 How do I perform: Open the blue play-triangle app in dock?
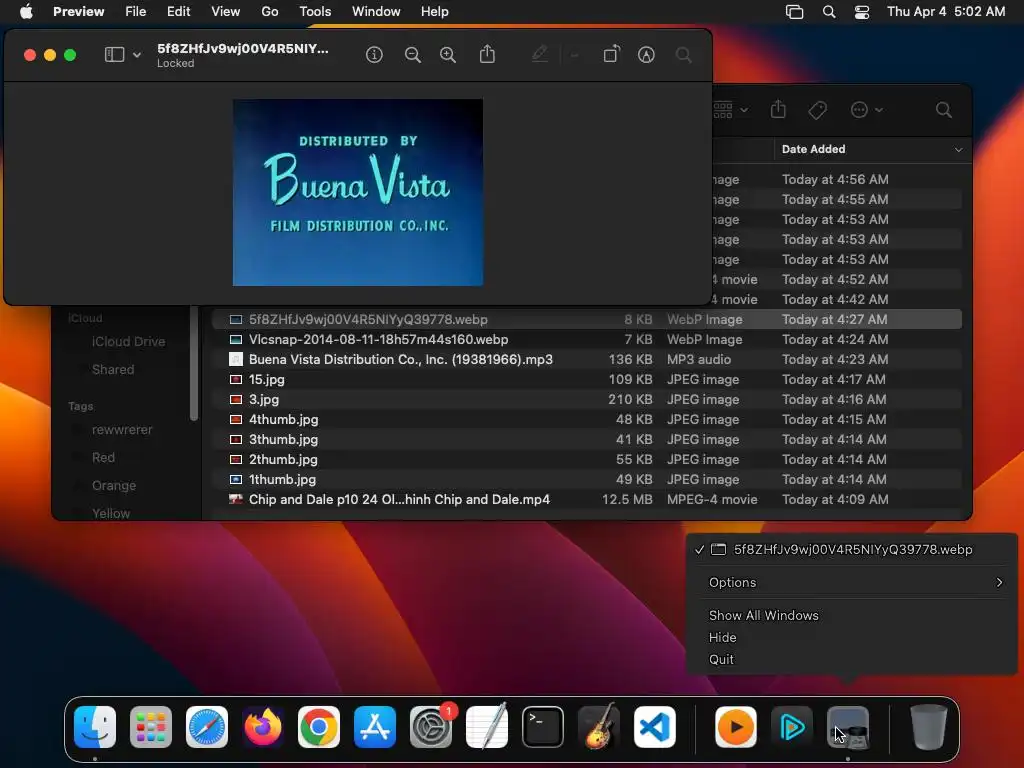pyautogui.click(x=792, y=727)
